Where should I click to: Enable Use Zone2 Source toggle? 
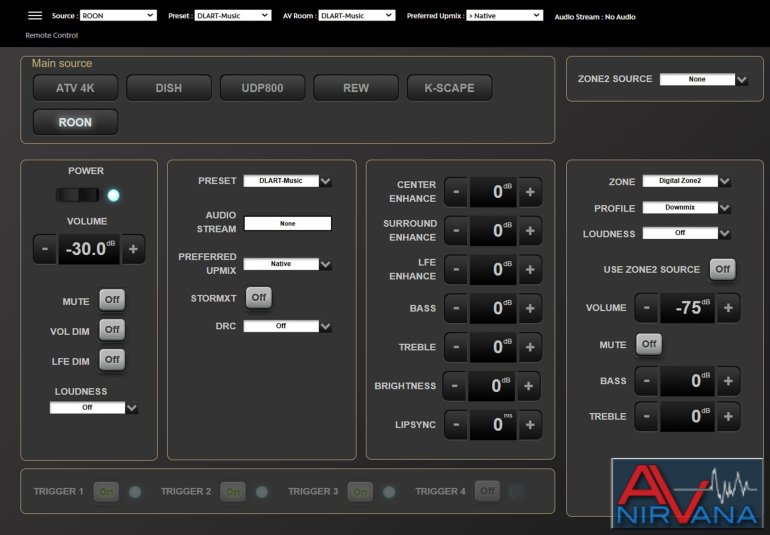(722, 269)
